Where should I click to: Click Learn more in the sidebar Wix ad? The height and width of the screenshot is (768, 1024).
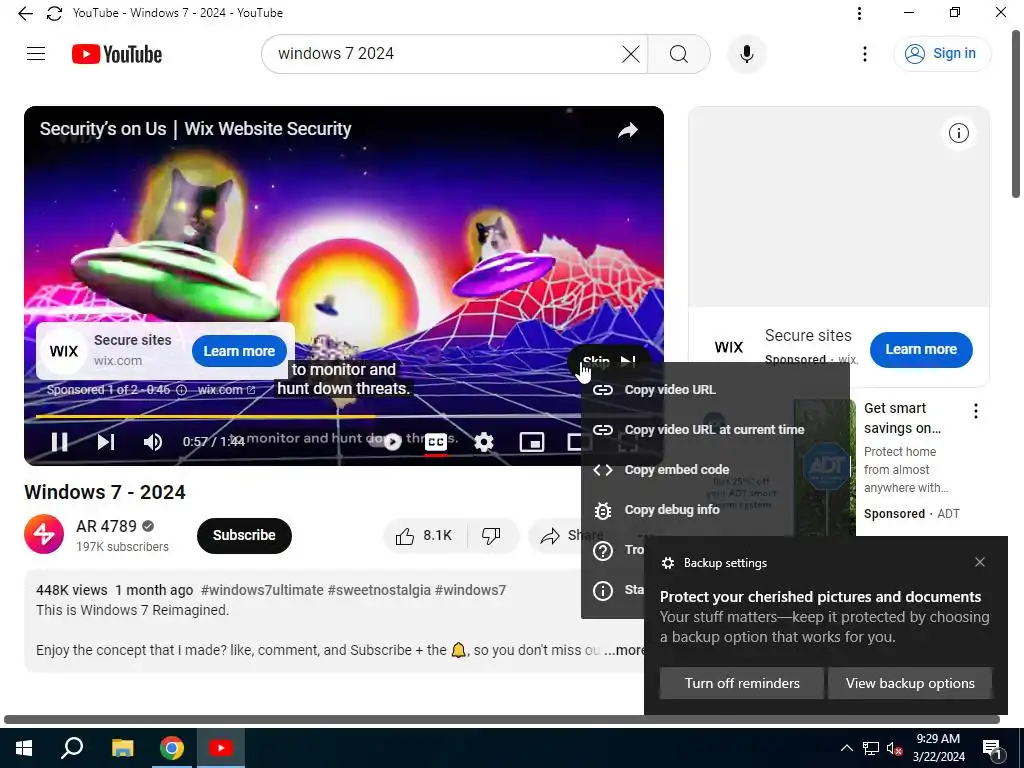click(x=921, y=349)
